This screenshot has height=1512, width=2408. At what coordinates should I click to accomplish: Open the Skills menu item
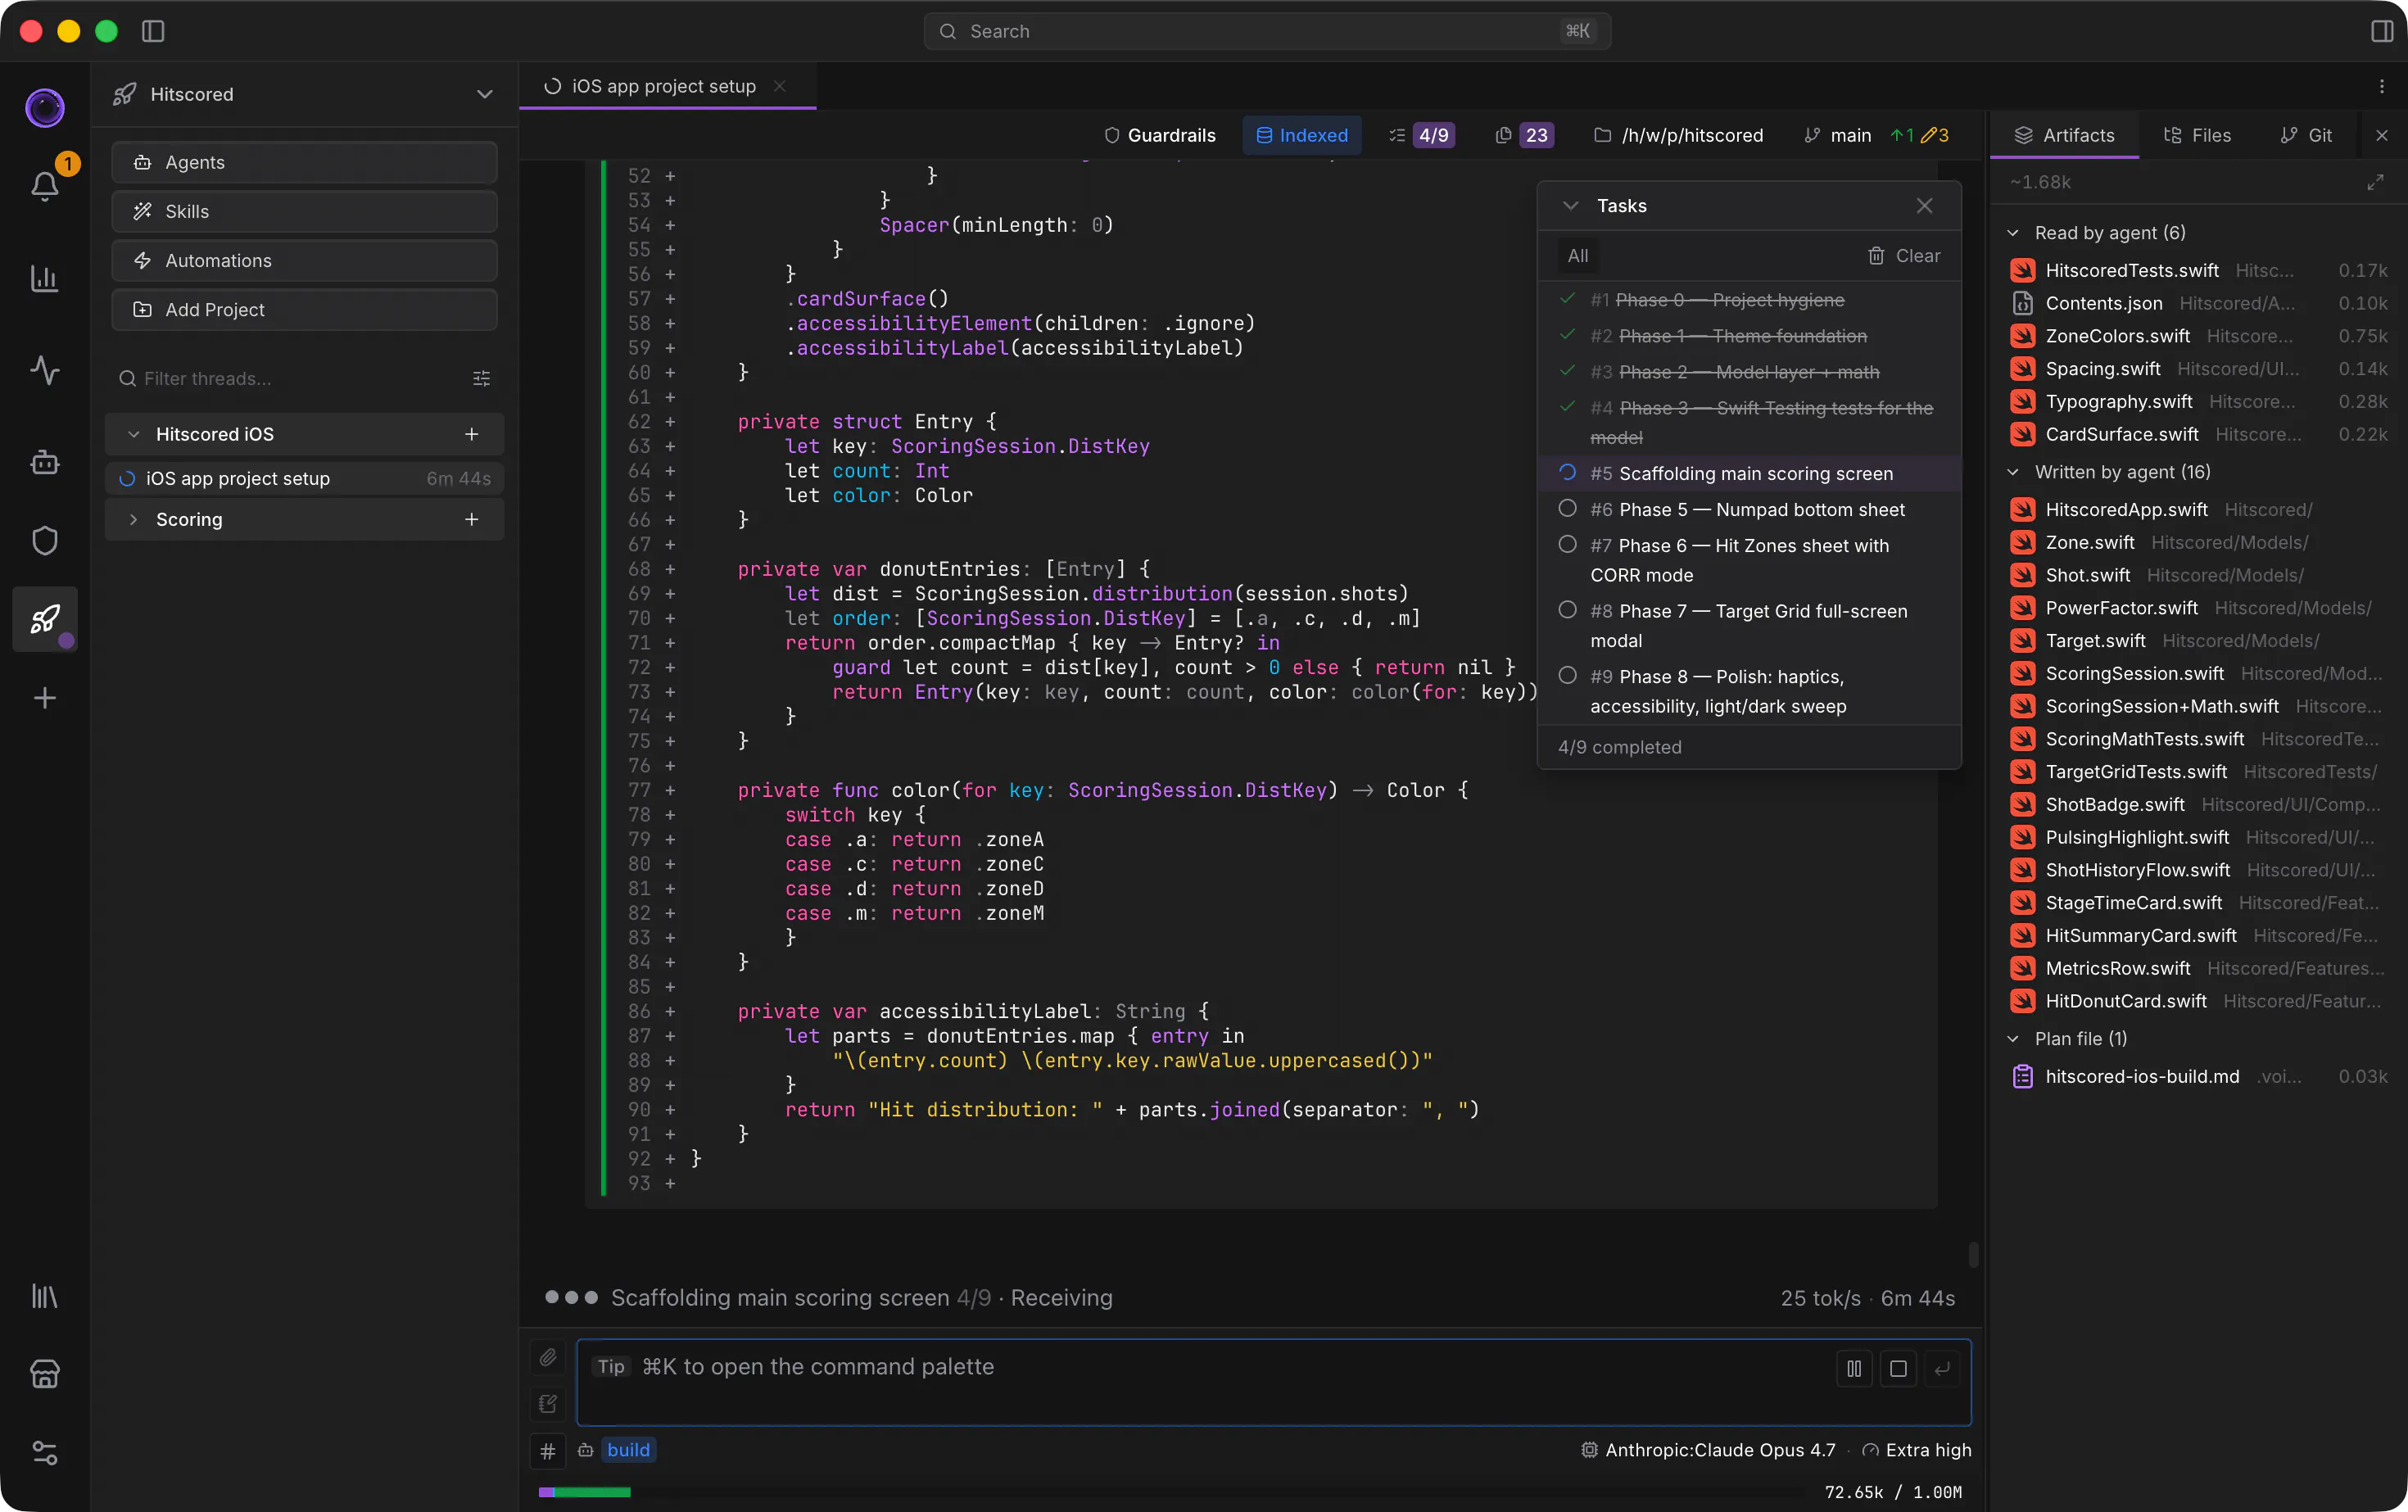click(304, 211)
